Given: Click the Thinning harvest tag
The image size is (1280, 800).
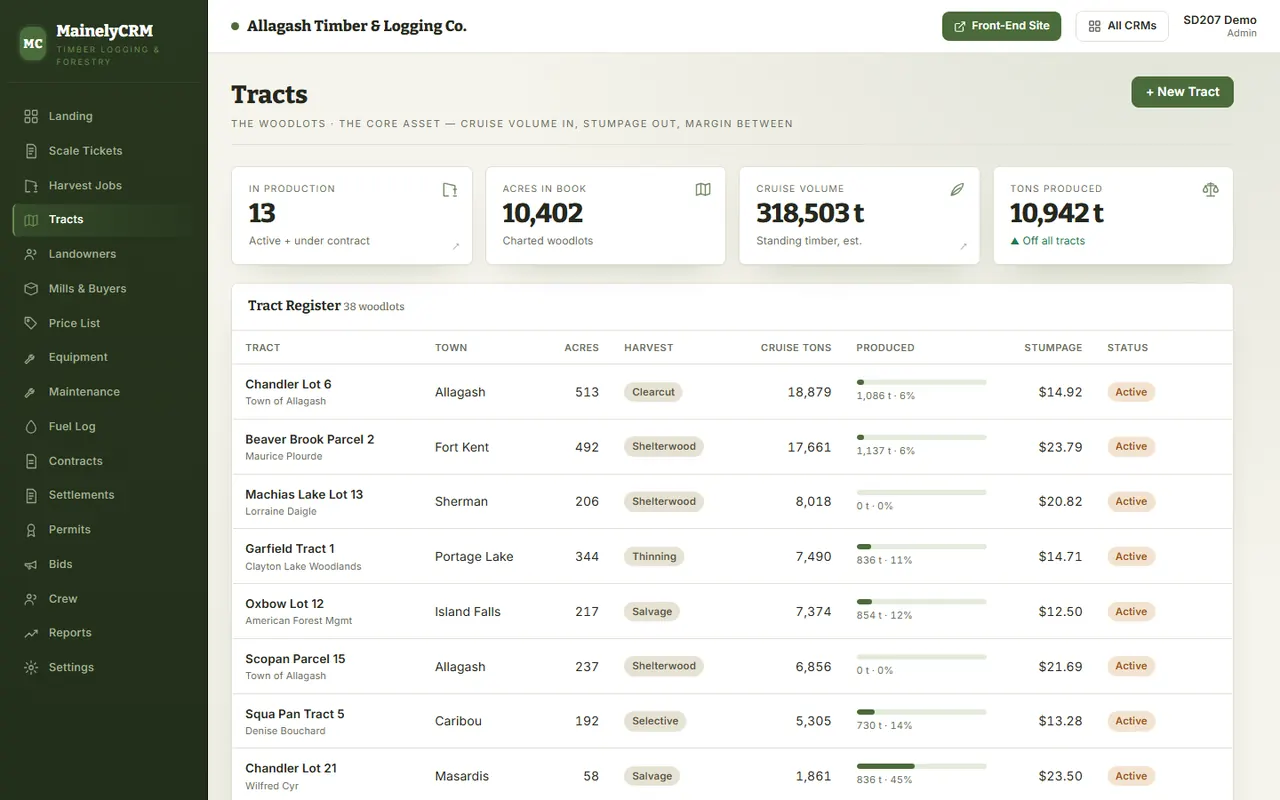Looking at the screenshot, I should pyautogui.click(x=654, y=556).
